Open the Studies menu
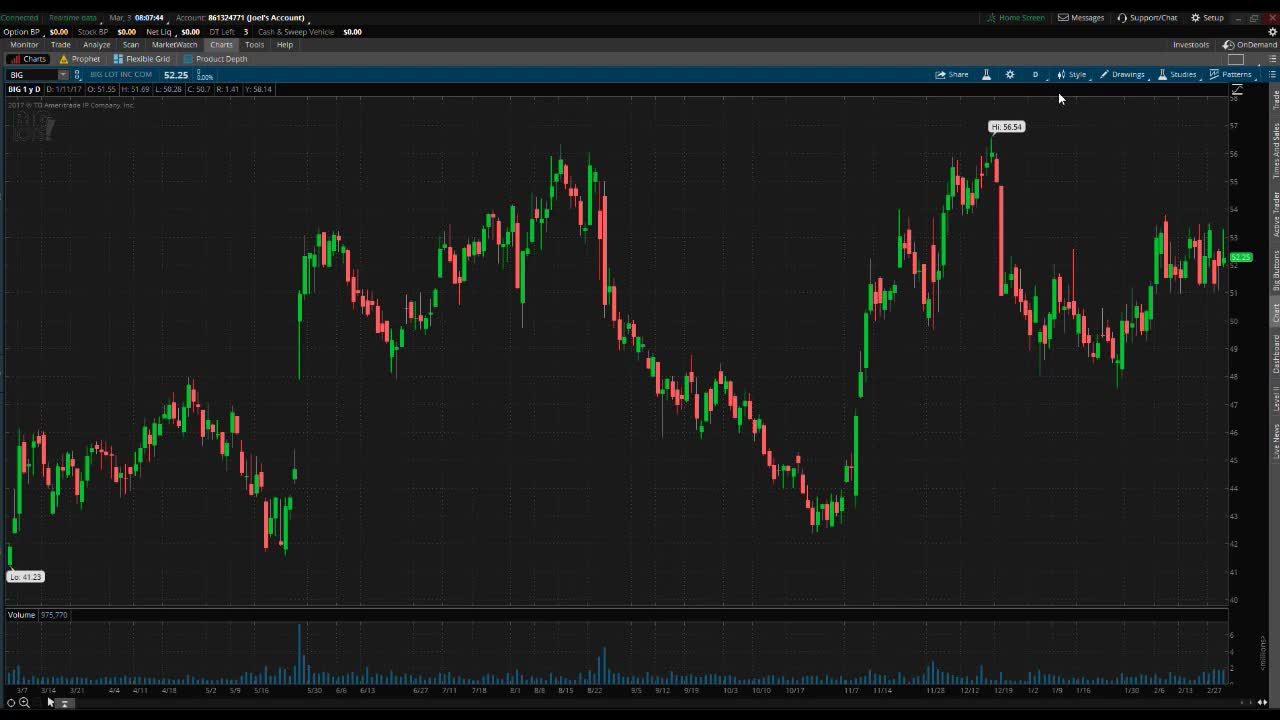This screenshot has width=1280, height=720. (1177, 75)
